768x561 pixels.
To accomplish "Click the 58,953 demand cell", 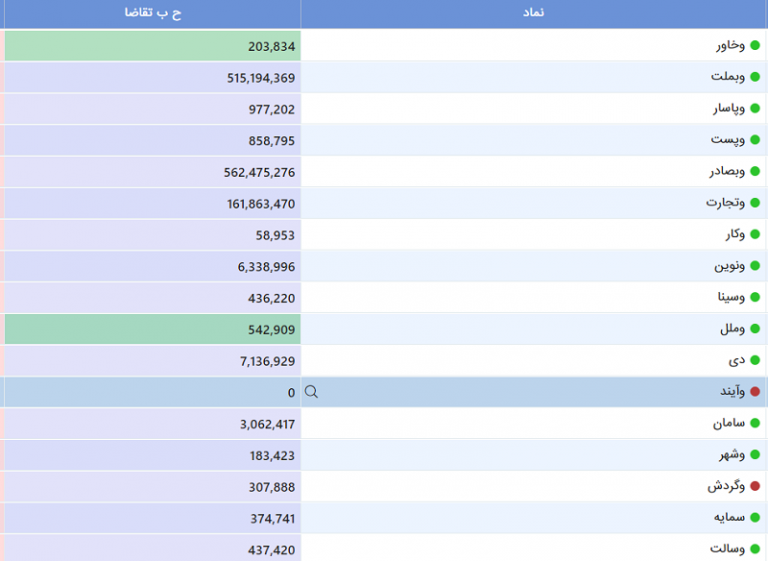I will 152,235.
